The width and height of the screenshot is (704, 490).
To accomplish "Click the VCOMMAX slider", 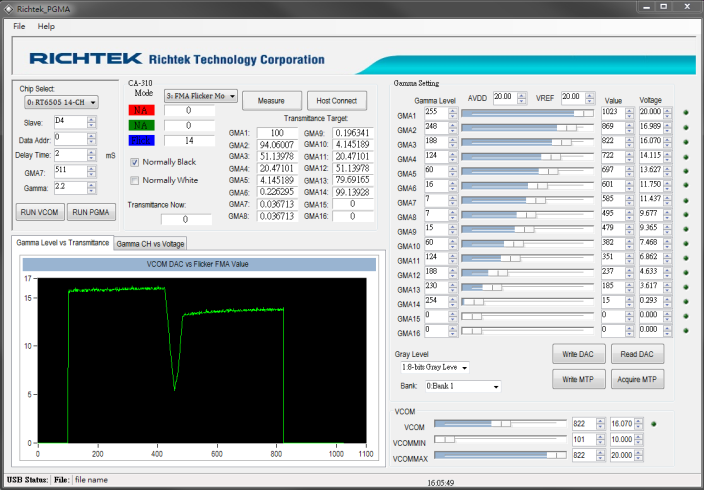I will (500, 455).
